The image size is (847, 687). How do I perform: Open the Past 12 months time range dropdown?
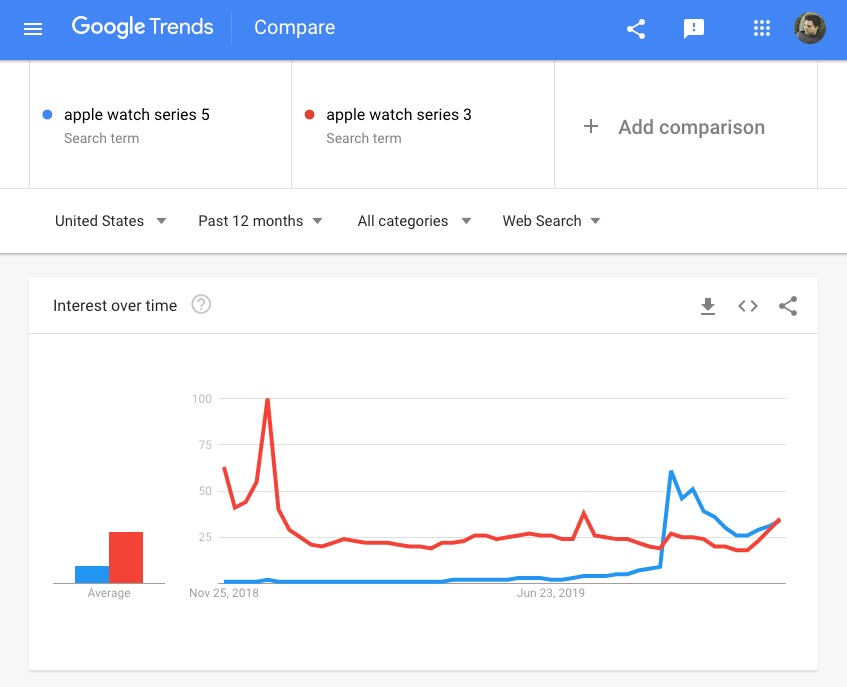pos(260,221)
